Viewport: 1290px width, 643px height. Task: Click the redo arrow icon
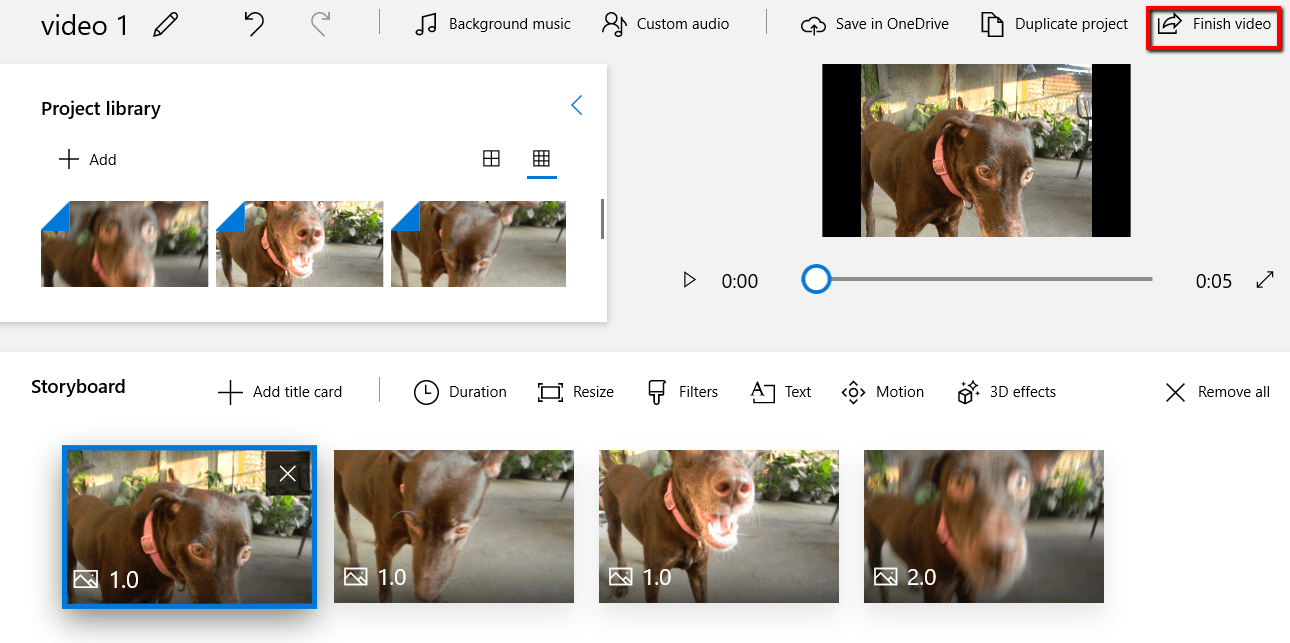(x=320, y=24)
